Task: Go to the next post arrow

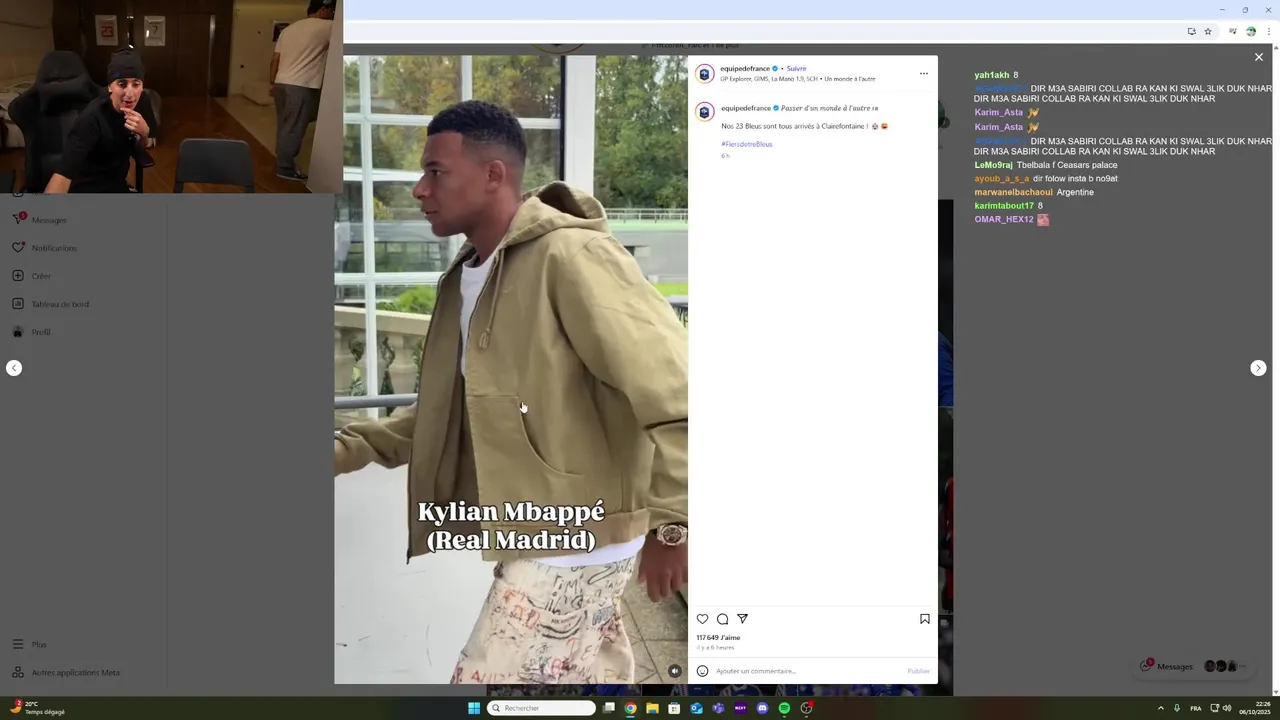Action: click(x=1258, y=368)
